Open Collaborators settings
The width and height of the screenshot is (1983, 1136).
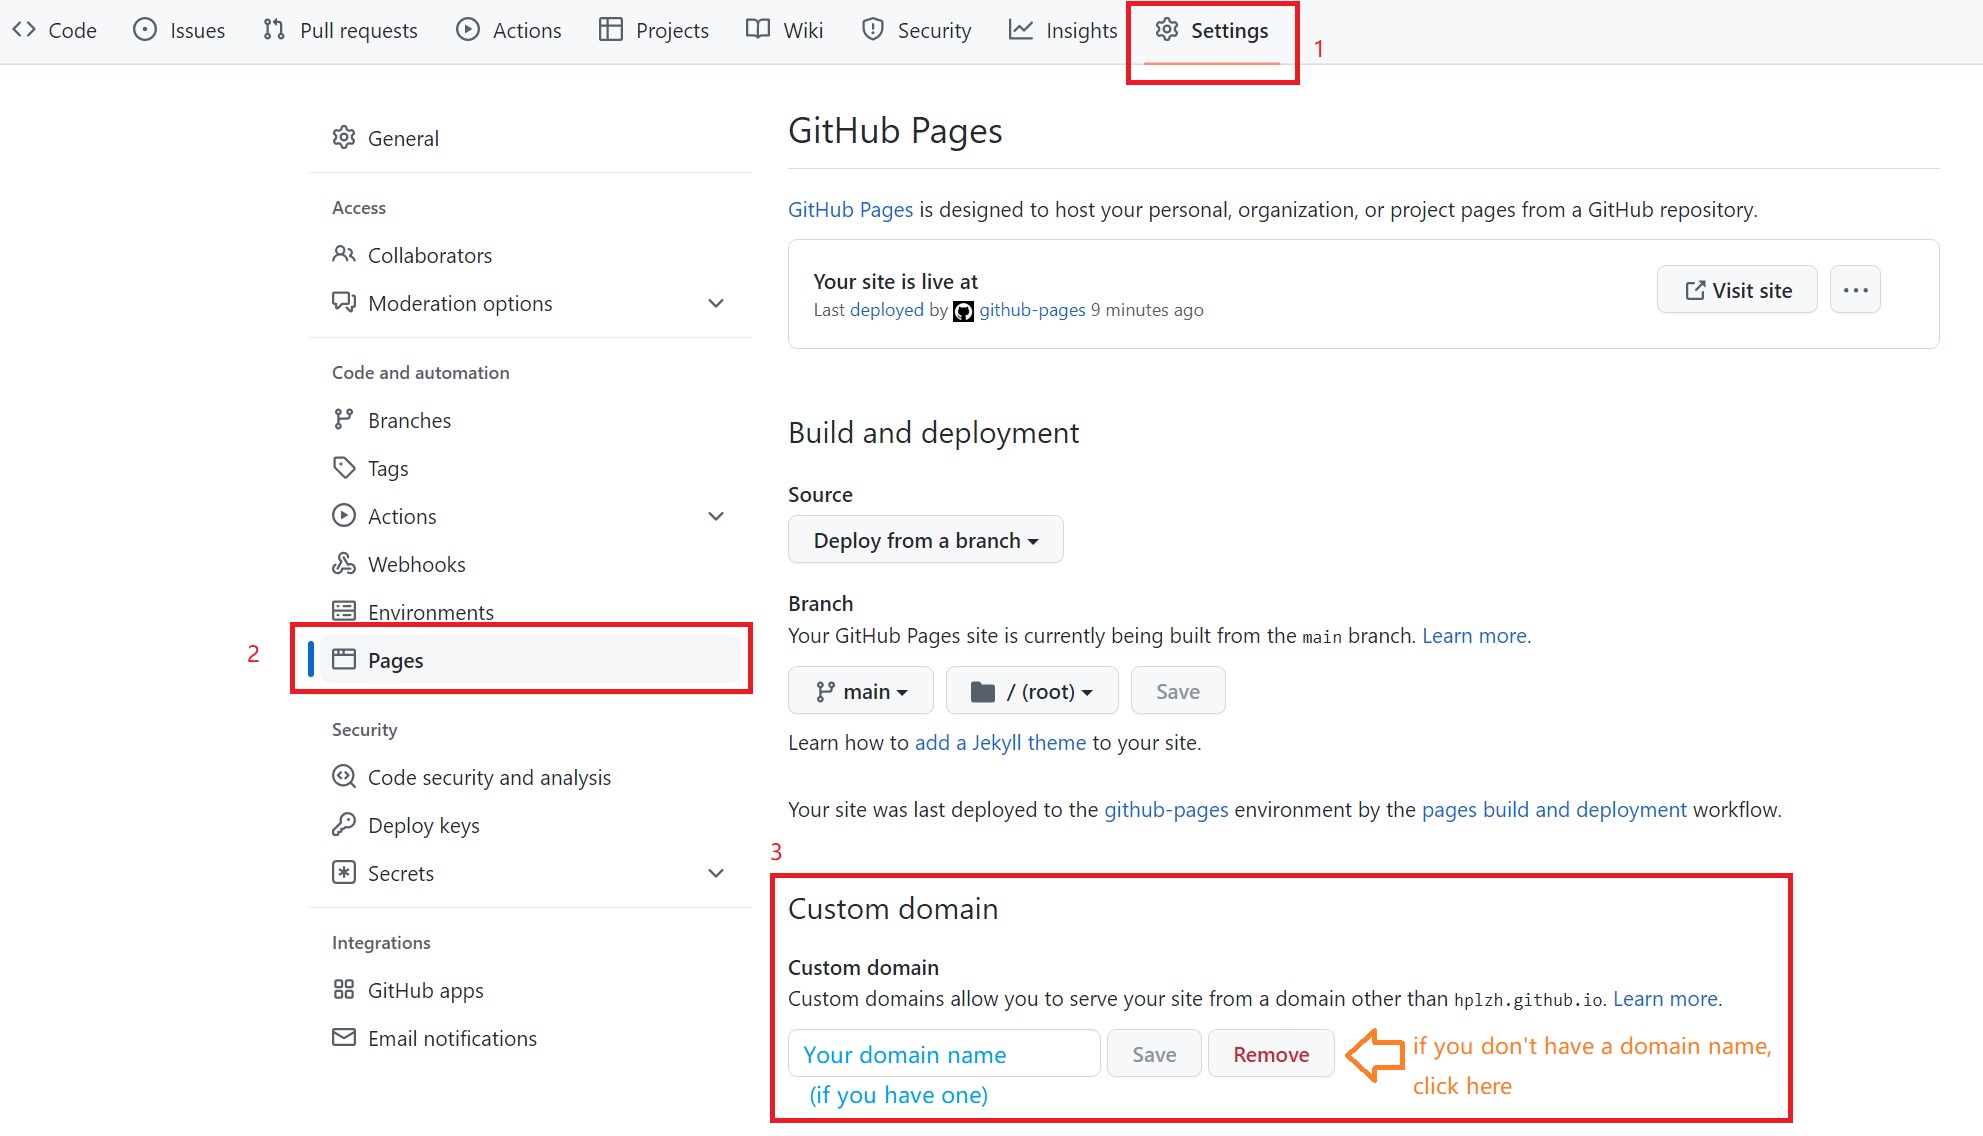[530, 255]
